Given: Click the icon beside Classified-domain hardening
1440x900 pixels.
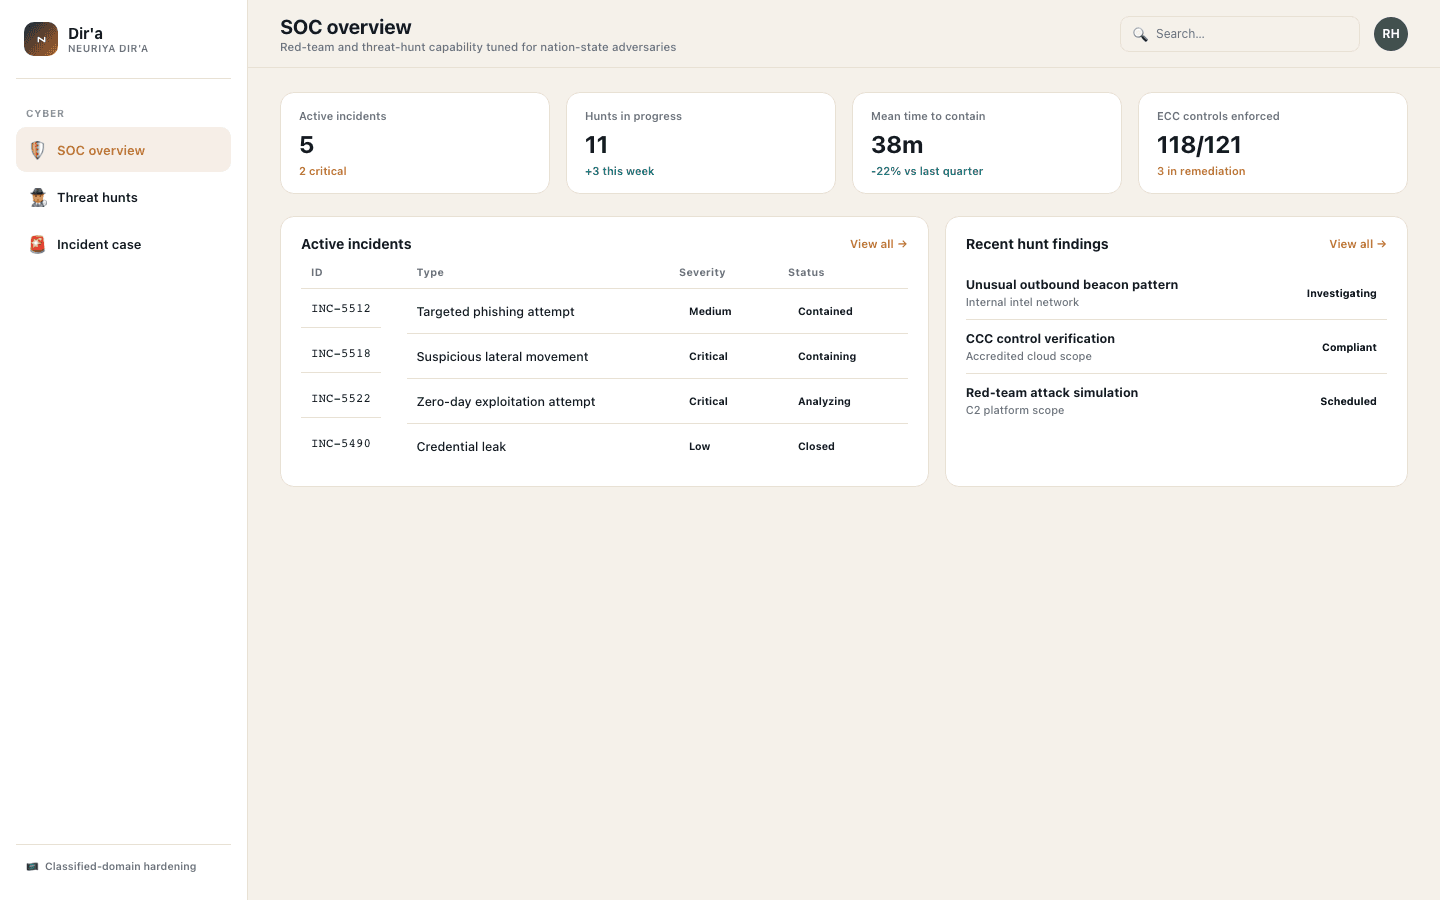Looking at the screenshot, I should click(32, 867).
